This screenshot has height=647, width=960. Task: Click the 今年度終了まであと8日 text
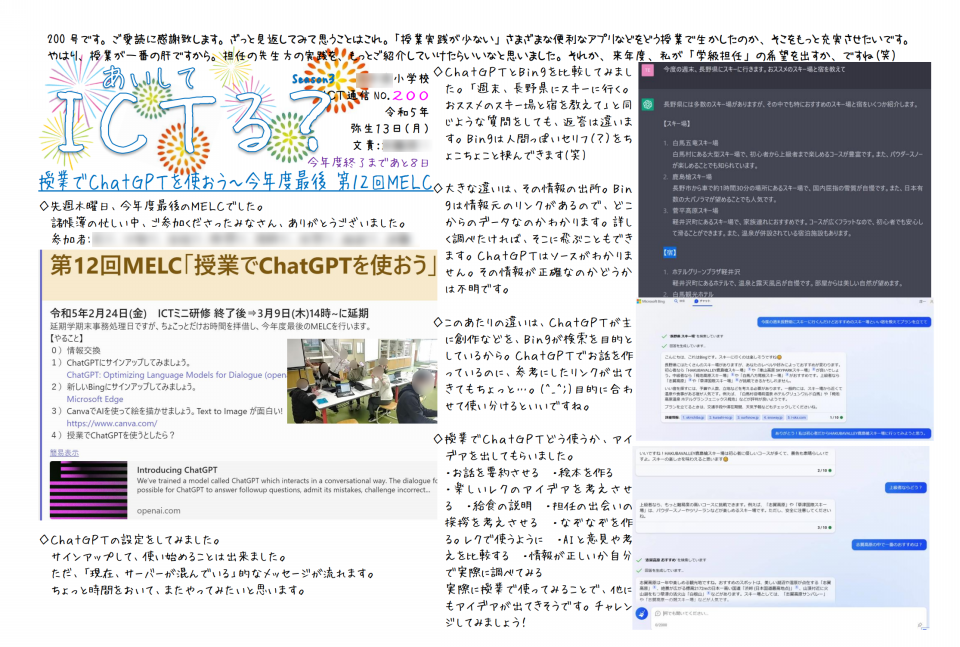368,162
